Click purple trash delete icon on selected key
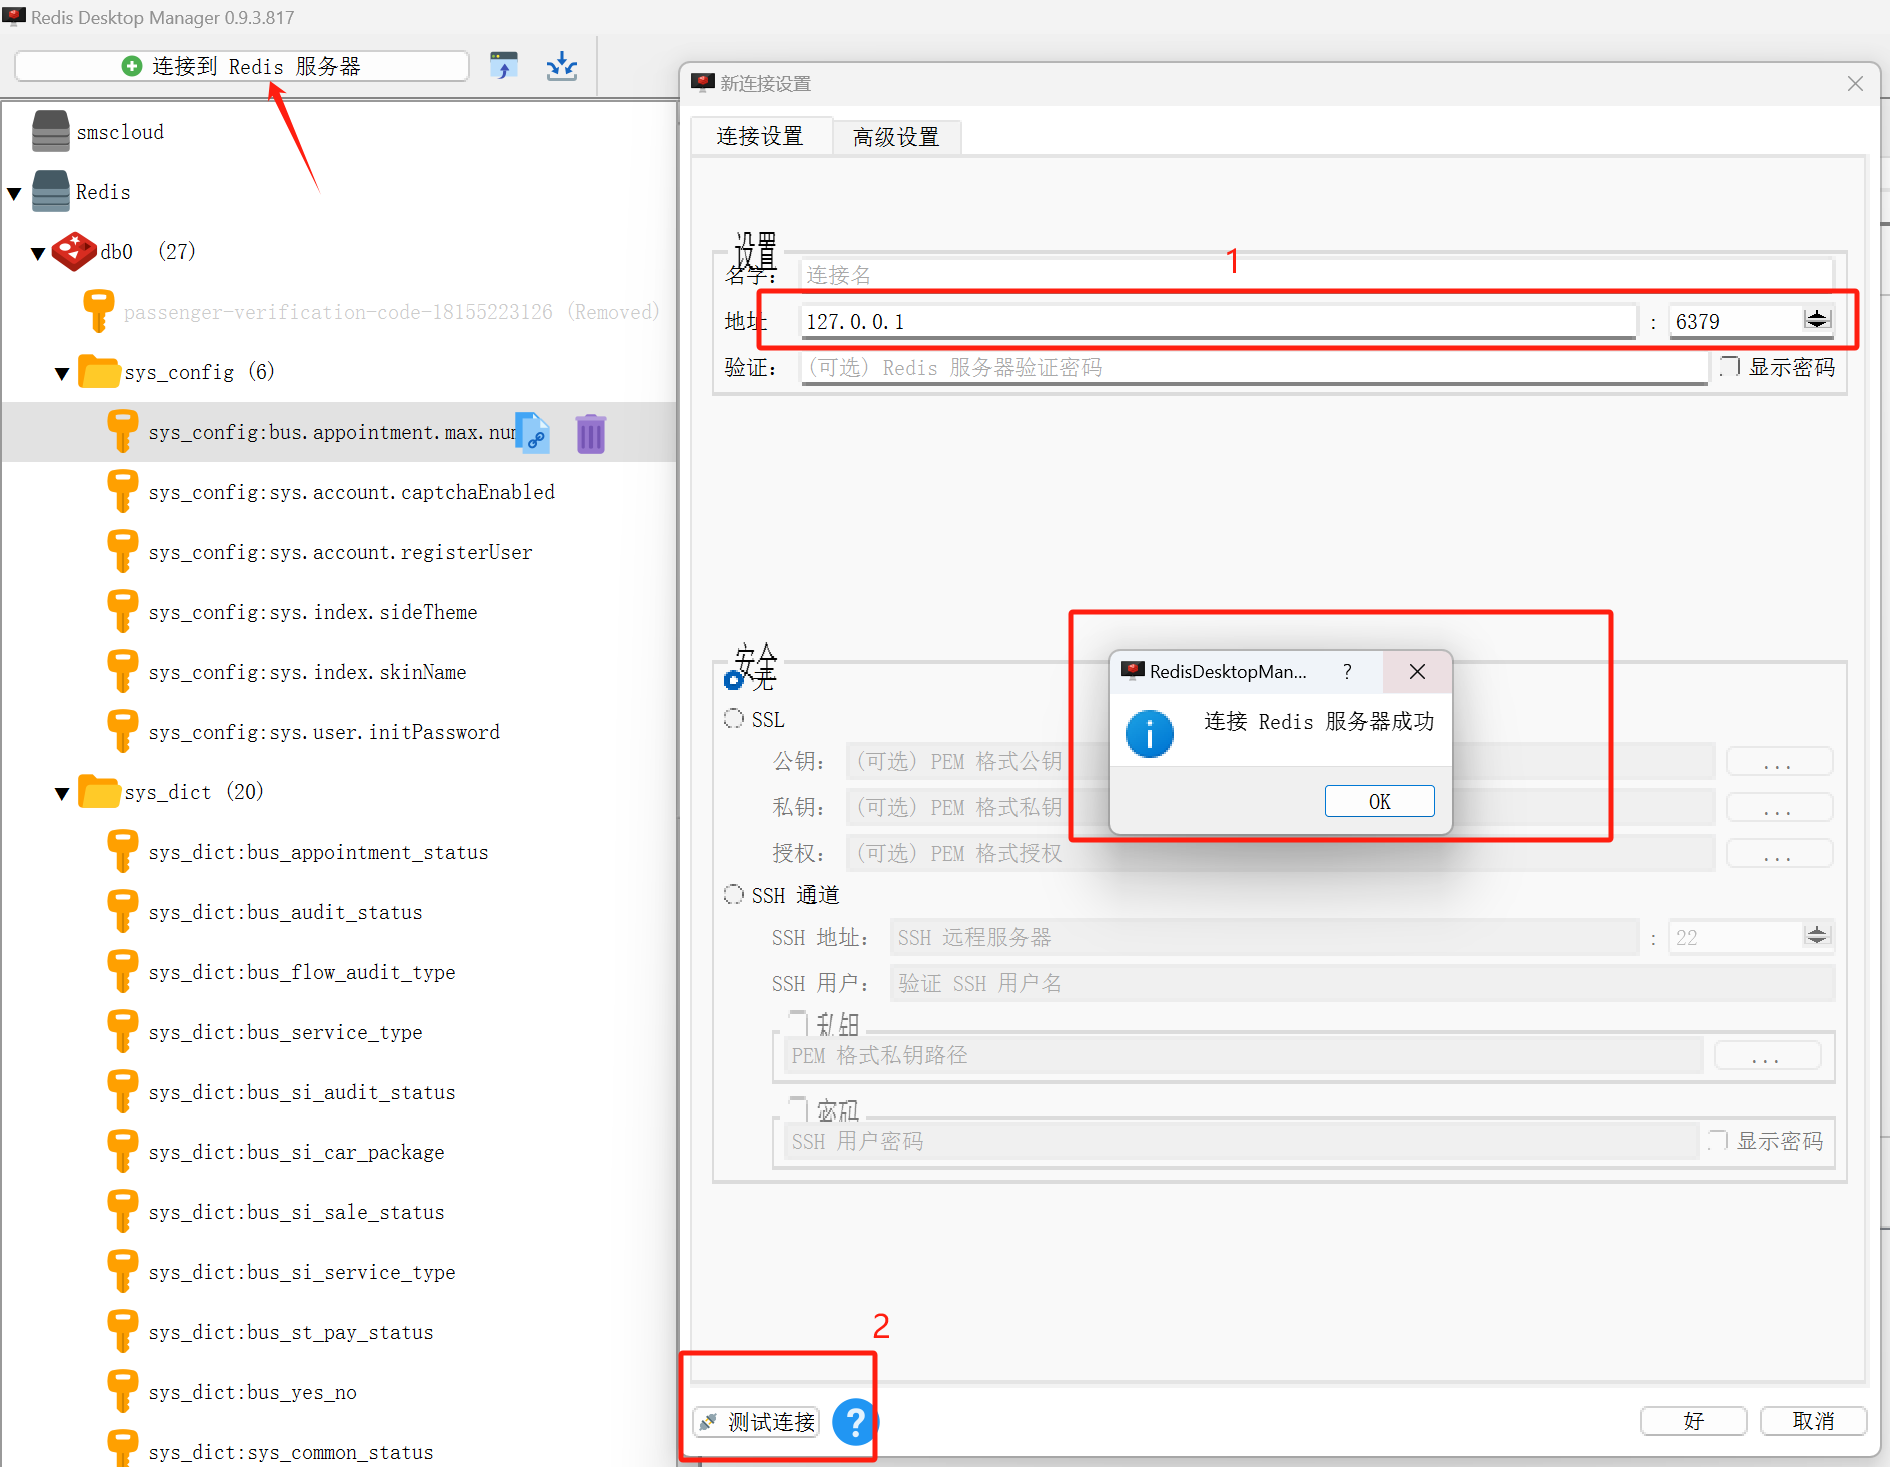Image resolution: width=1890 pixels, height=1467 pixels. pos(591,433)
